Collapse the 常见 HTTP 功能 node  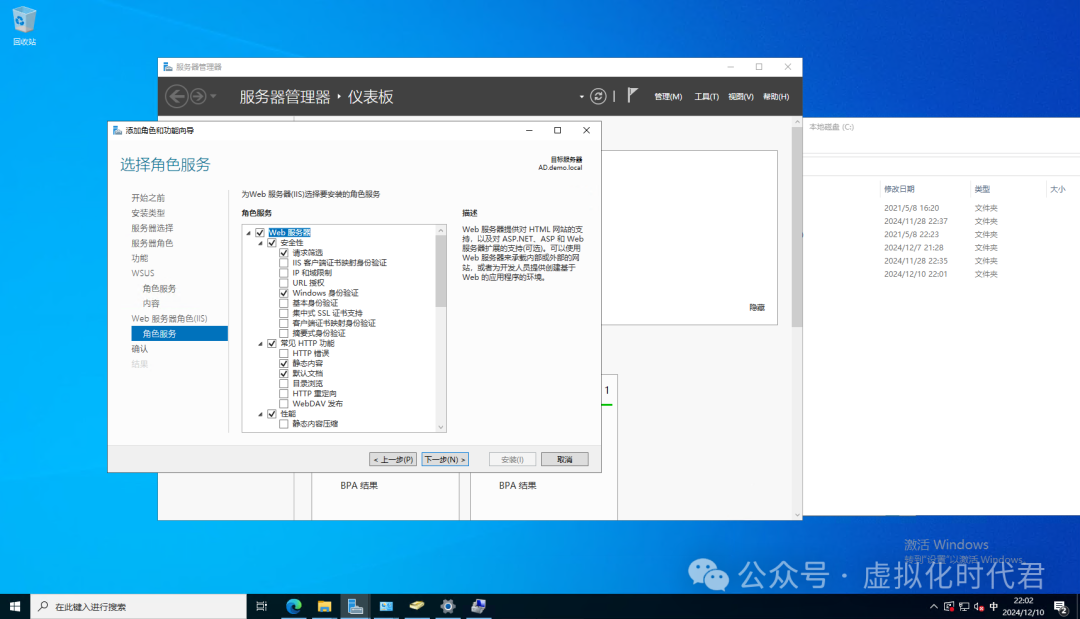(x=260, y=344)
